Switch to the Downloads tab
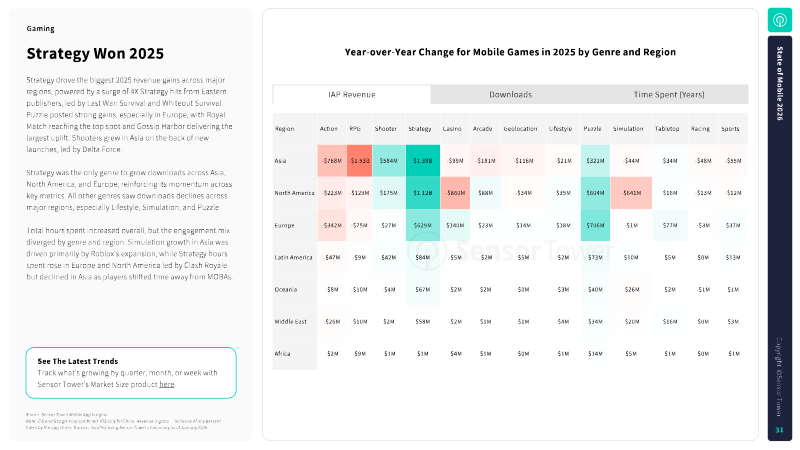 click(510, 94)
